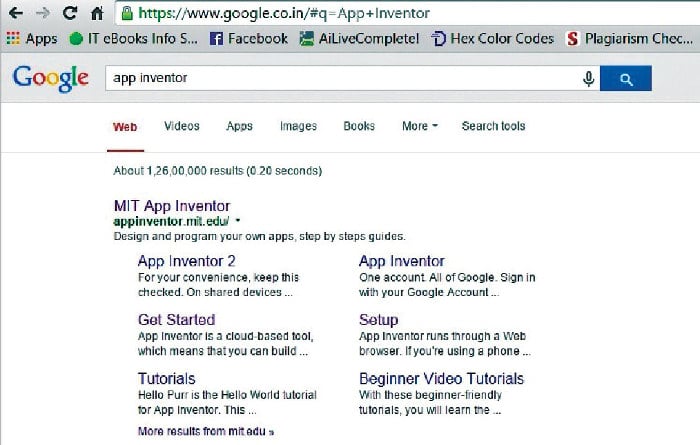Image resolution: width=700 pixels, height=445 pixels.
Task: Select the Videos search tab
Action: click(181, 126)
